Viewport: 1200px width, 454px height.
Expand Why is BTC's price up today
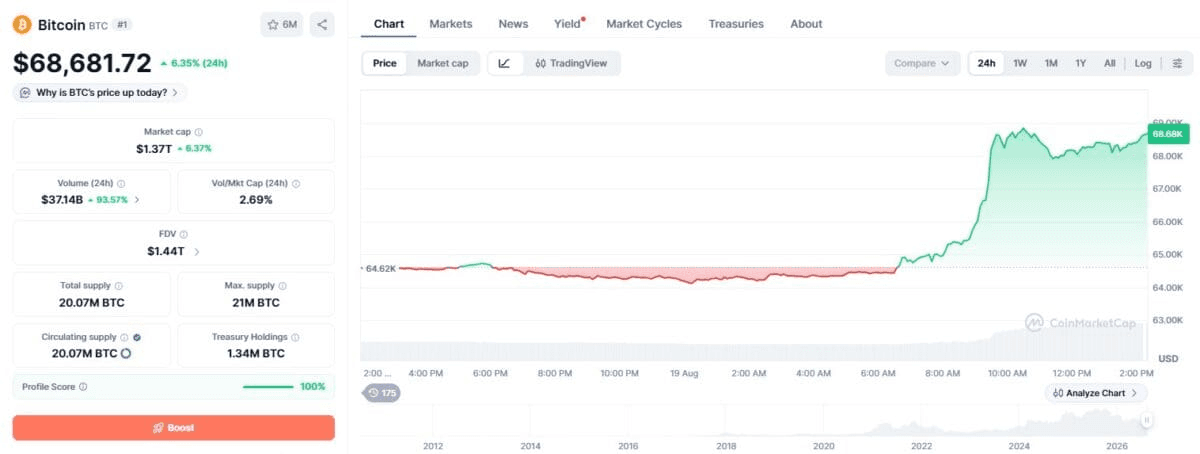[100, 93]
